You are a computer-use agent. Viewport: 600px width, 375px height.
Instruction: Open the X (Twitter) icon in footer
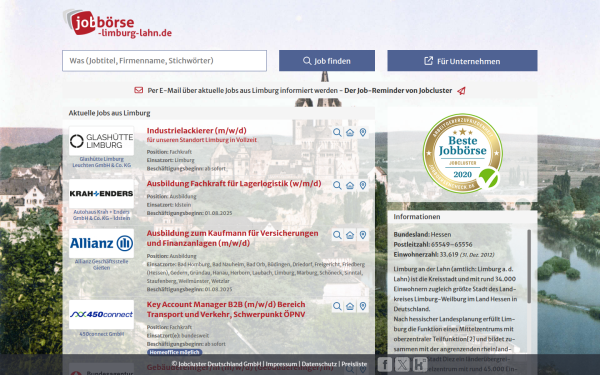[402, 364]
